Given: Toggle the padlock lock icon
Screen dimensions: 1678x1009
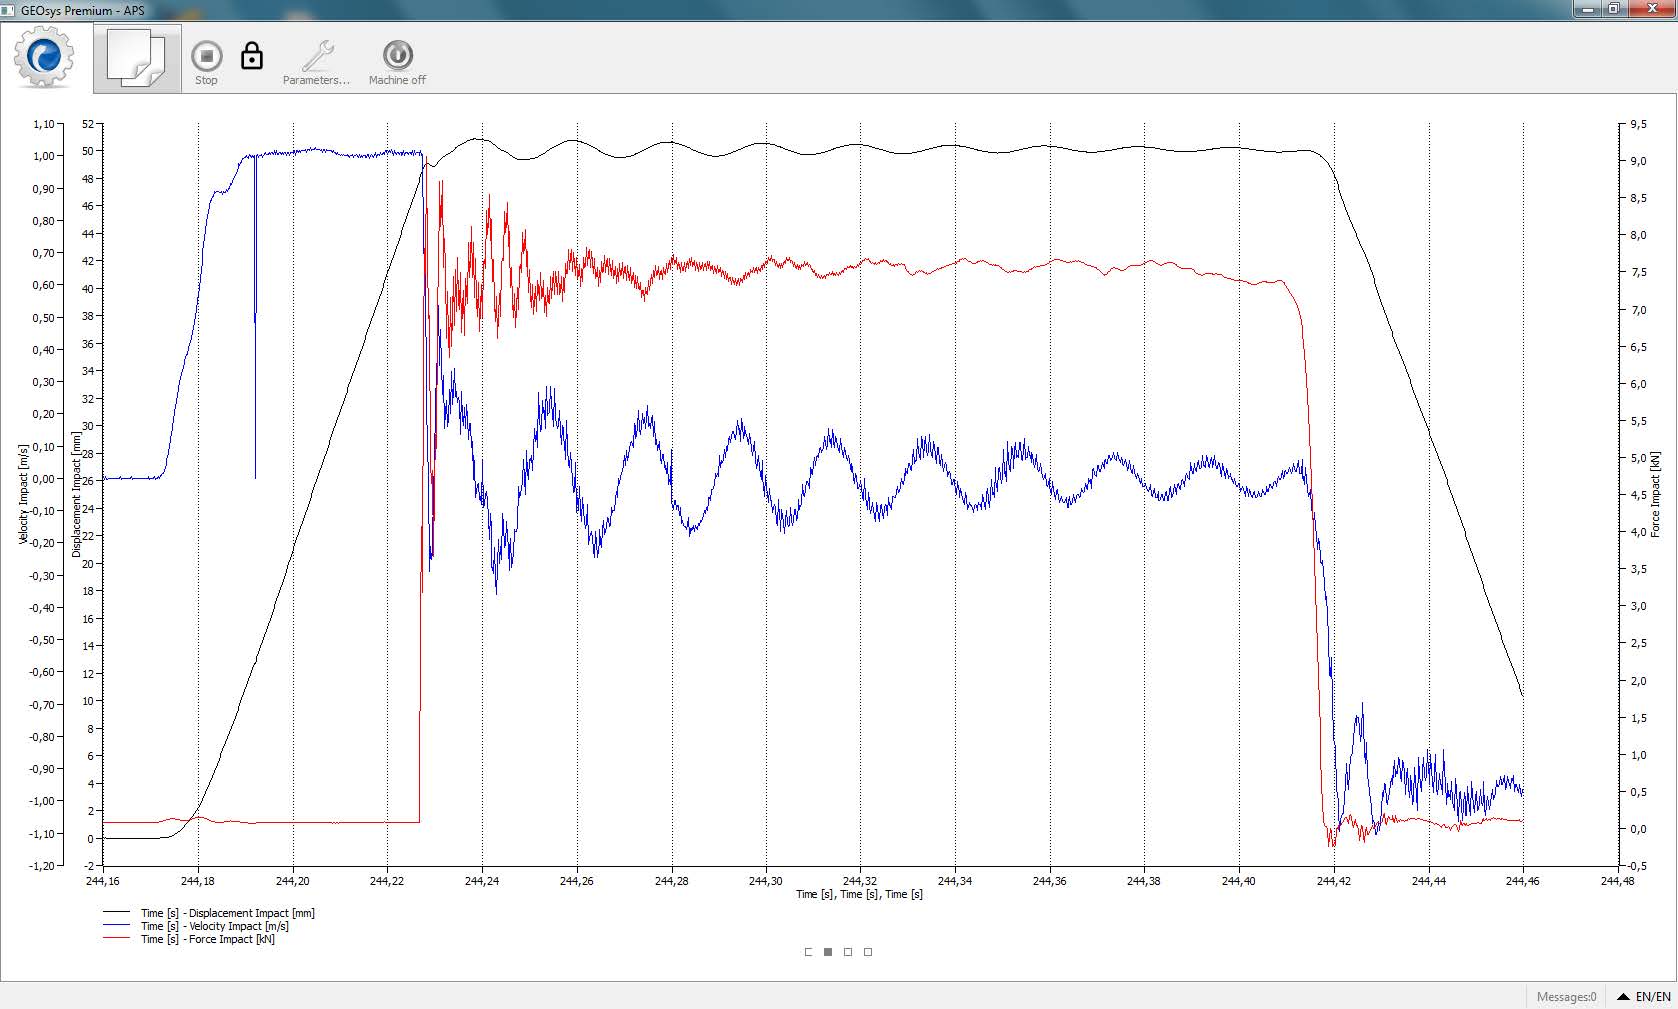Looking at the screenshot, I should 252,56.
